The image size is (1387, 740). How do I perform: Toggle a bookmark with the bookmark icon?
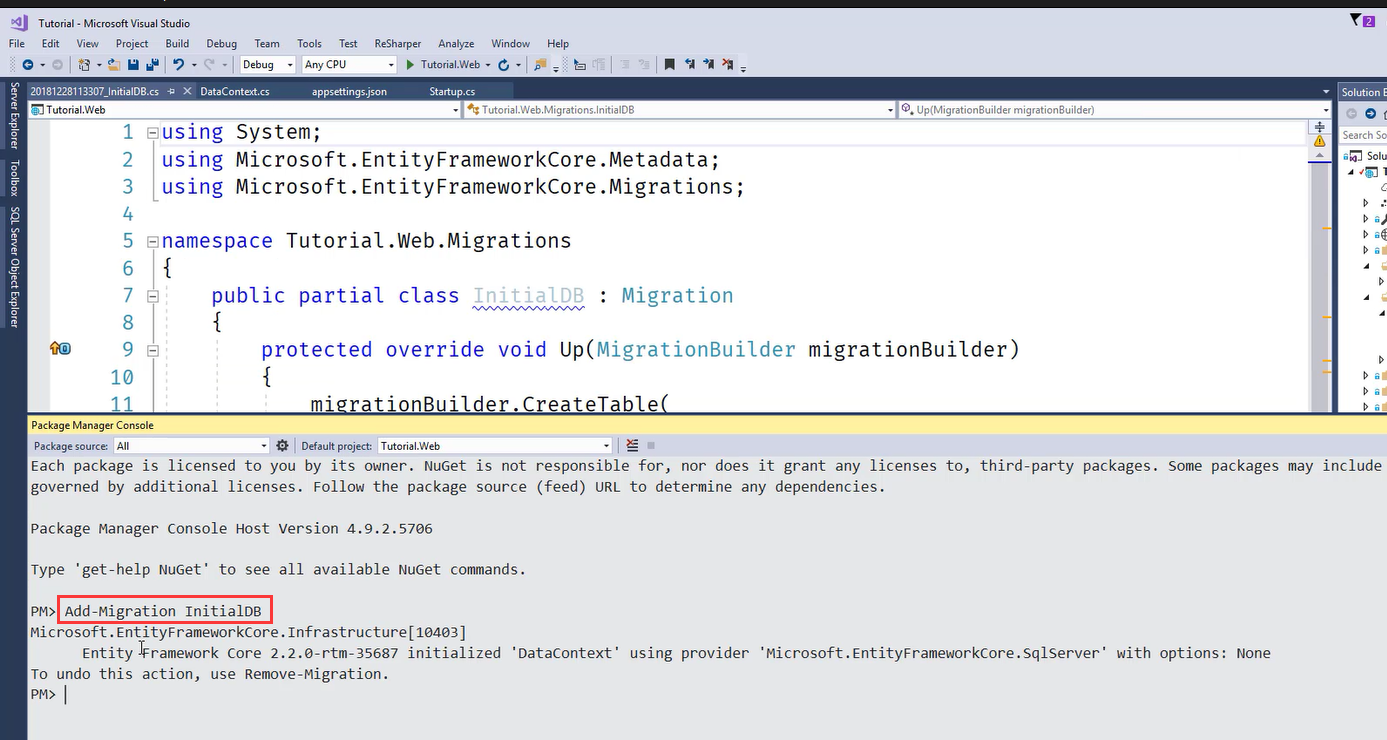point(669,64)
